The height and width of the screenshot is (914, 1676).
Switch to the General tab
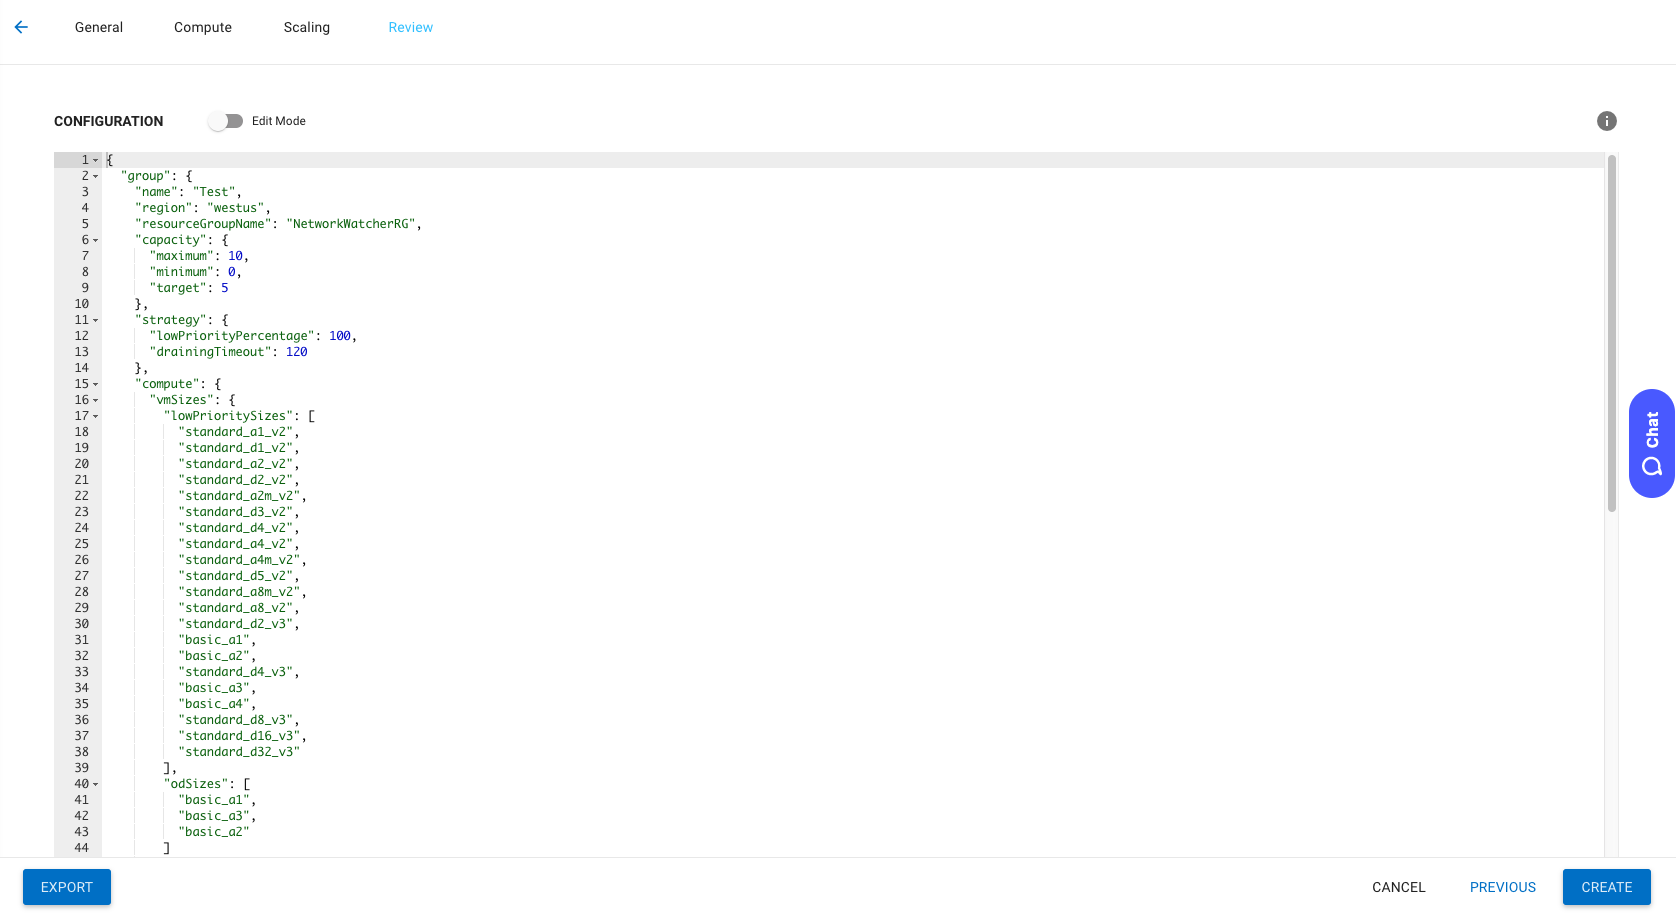[99, 27]
